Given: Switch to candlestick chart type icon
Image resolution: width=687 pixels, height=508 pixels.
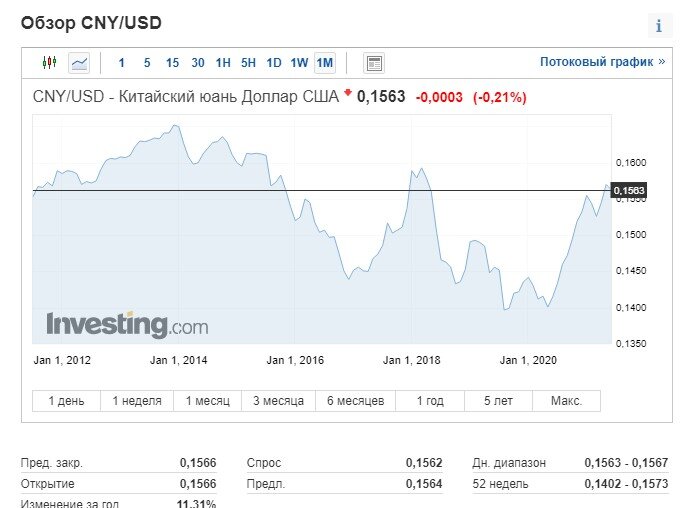Looking at the screenshot, I should tap(50, 63).
